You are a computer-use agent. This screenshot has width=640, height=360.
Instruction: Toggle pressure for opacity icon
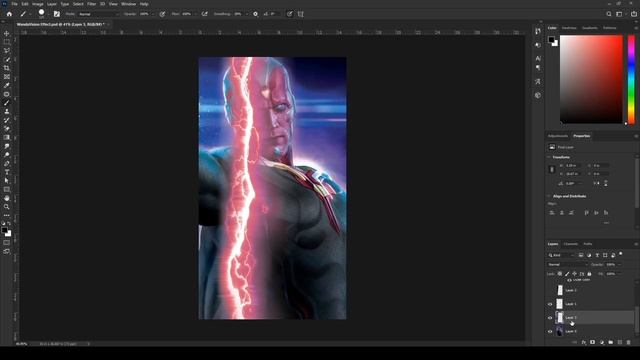tap(162, 14)
